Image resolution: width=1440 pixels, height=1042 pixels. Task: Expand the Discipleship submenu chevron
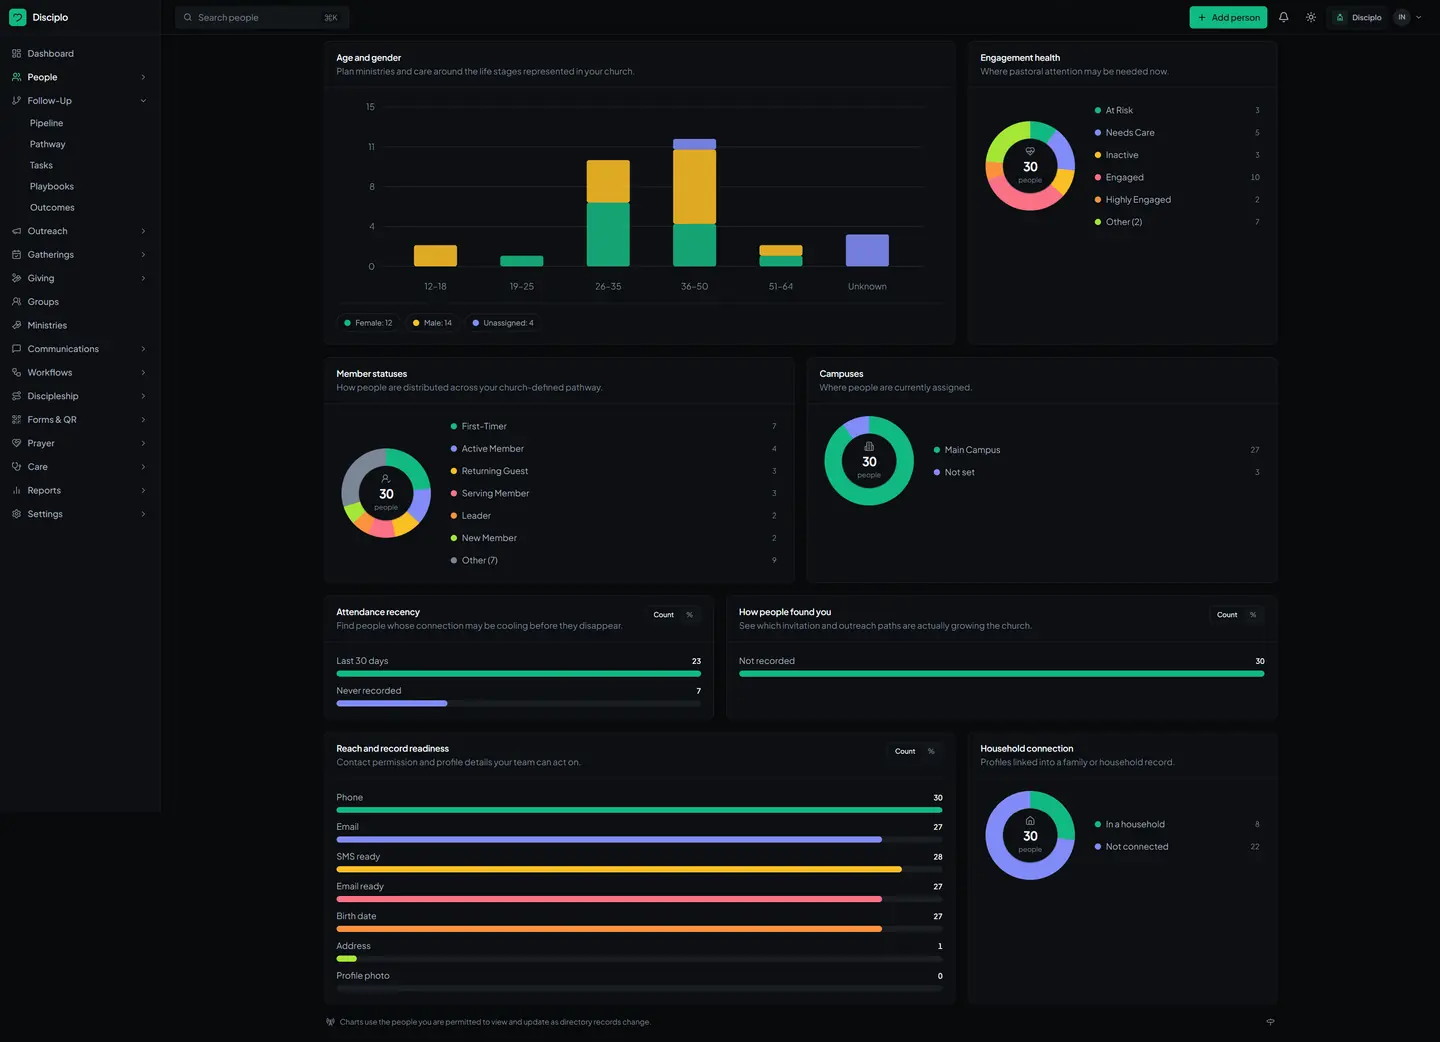tap(143, 396)
